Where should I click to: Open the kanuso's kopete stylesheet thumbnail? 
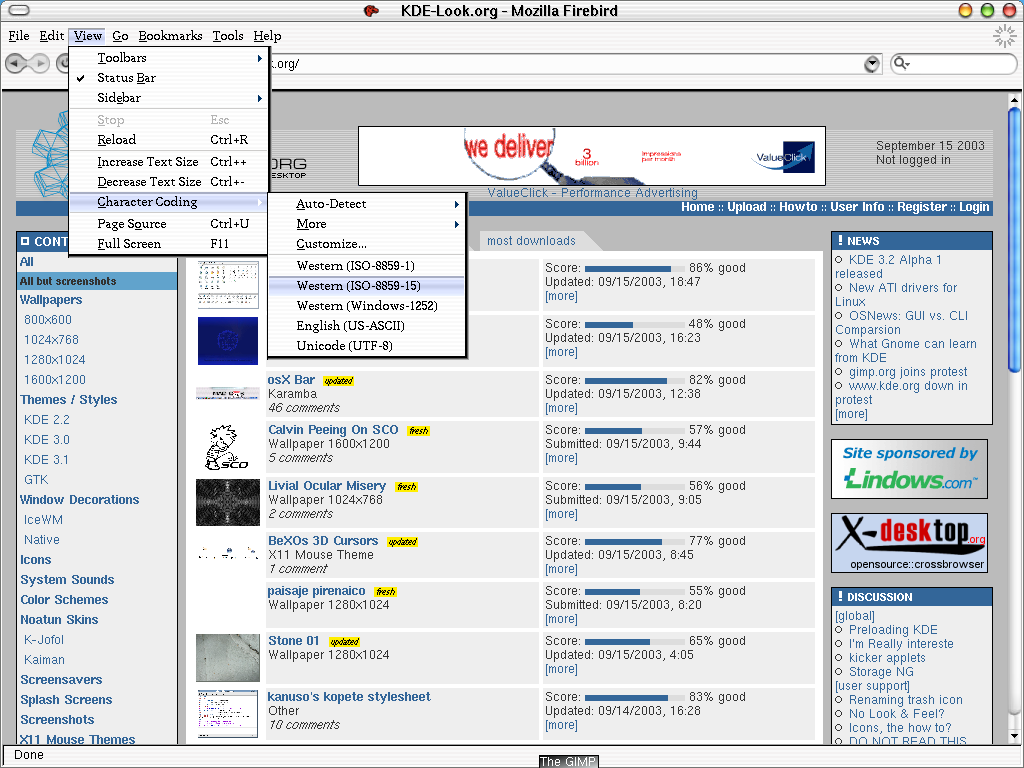pos(228,714)
